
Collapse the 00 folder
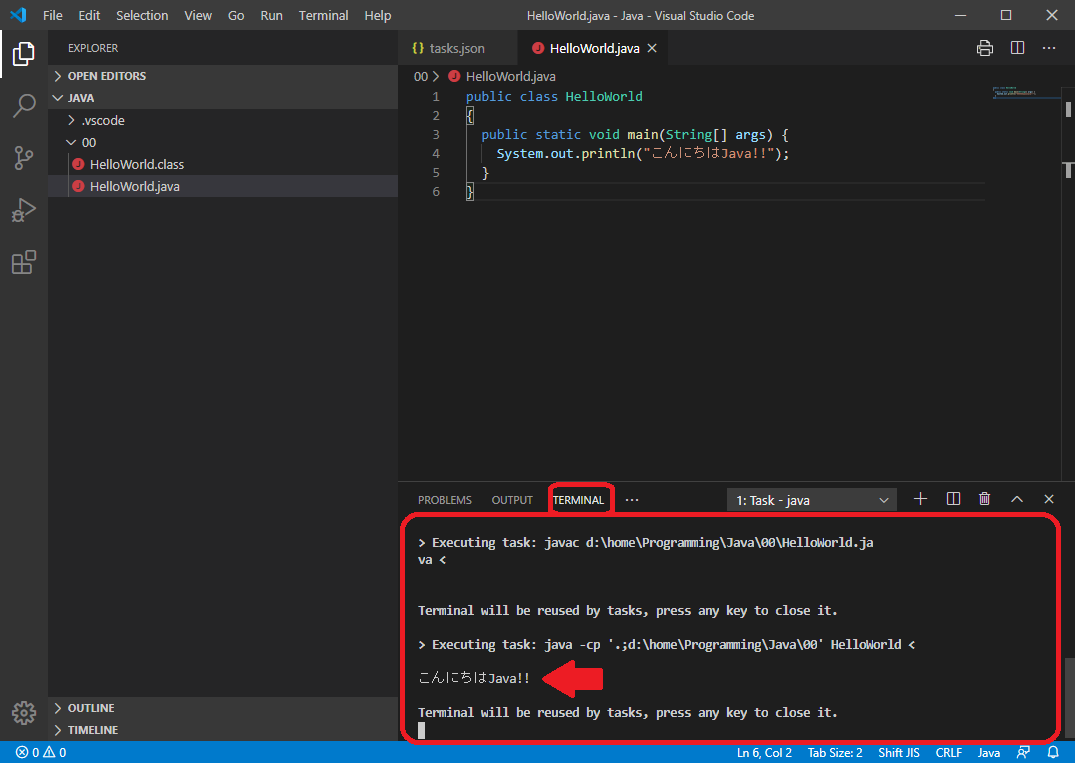[x=89, y=142]
